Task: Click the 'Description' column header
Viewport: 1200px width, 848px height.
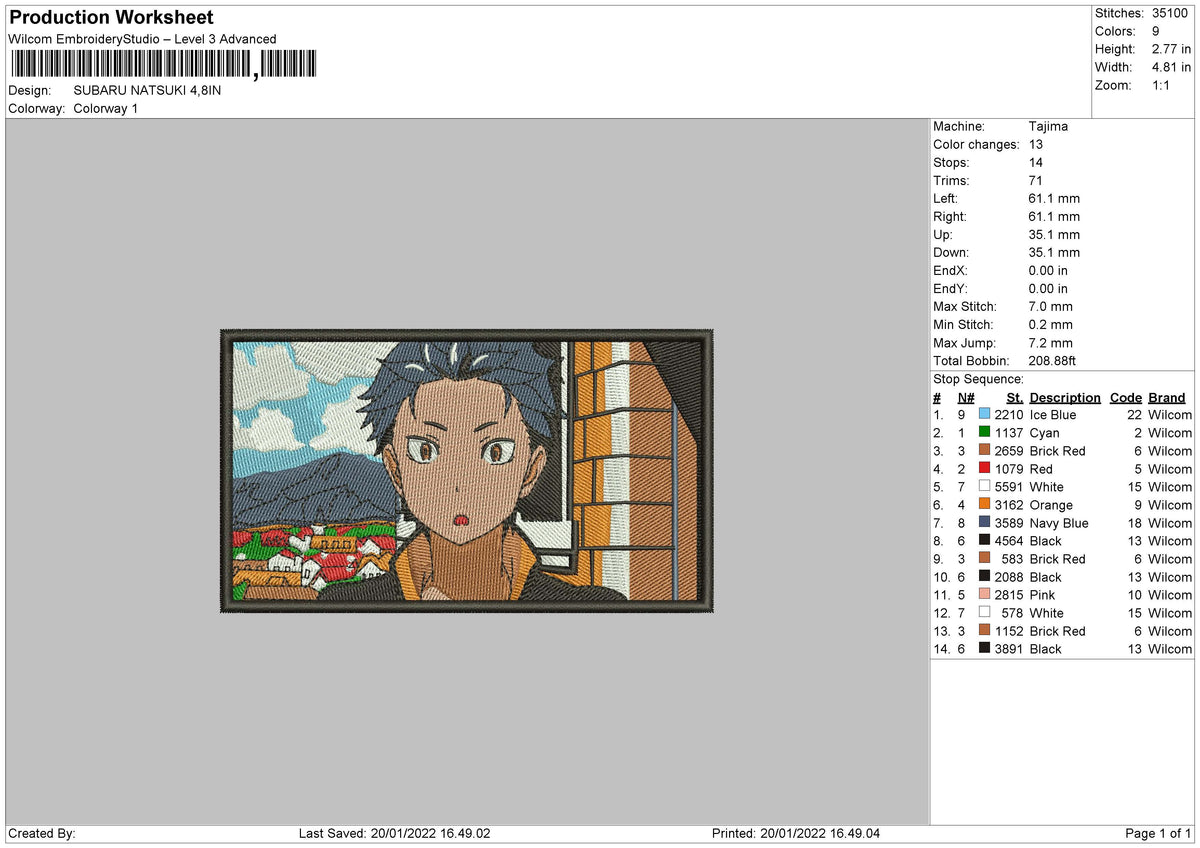Action: (x=1065, y=398)
